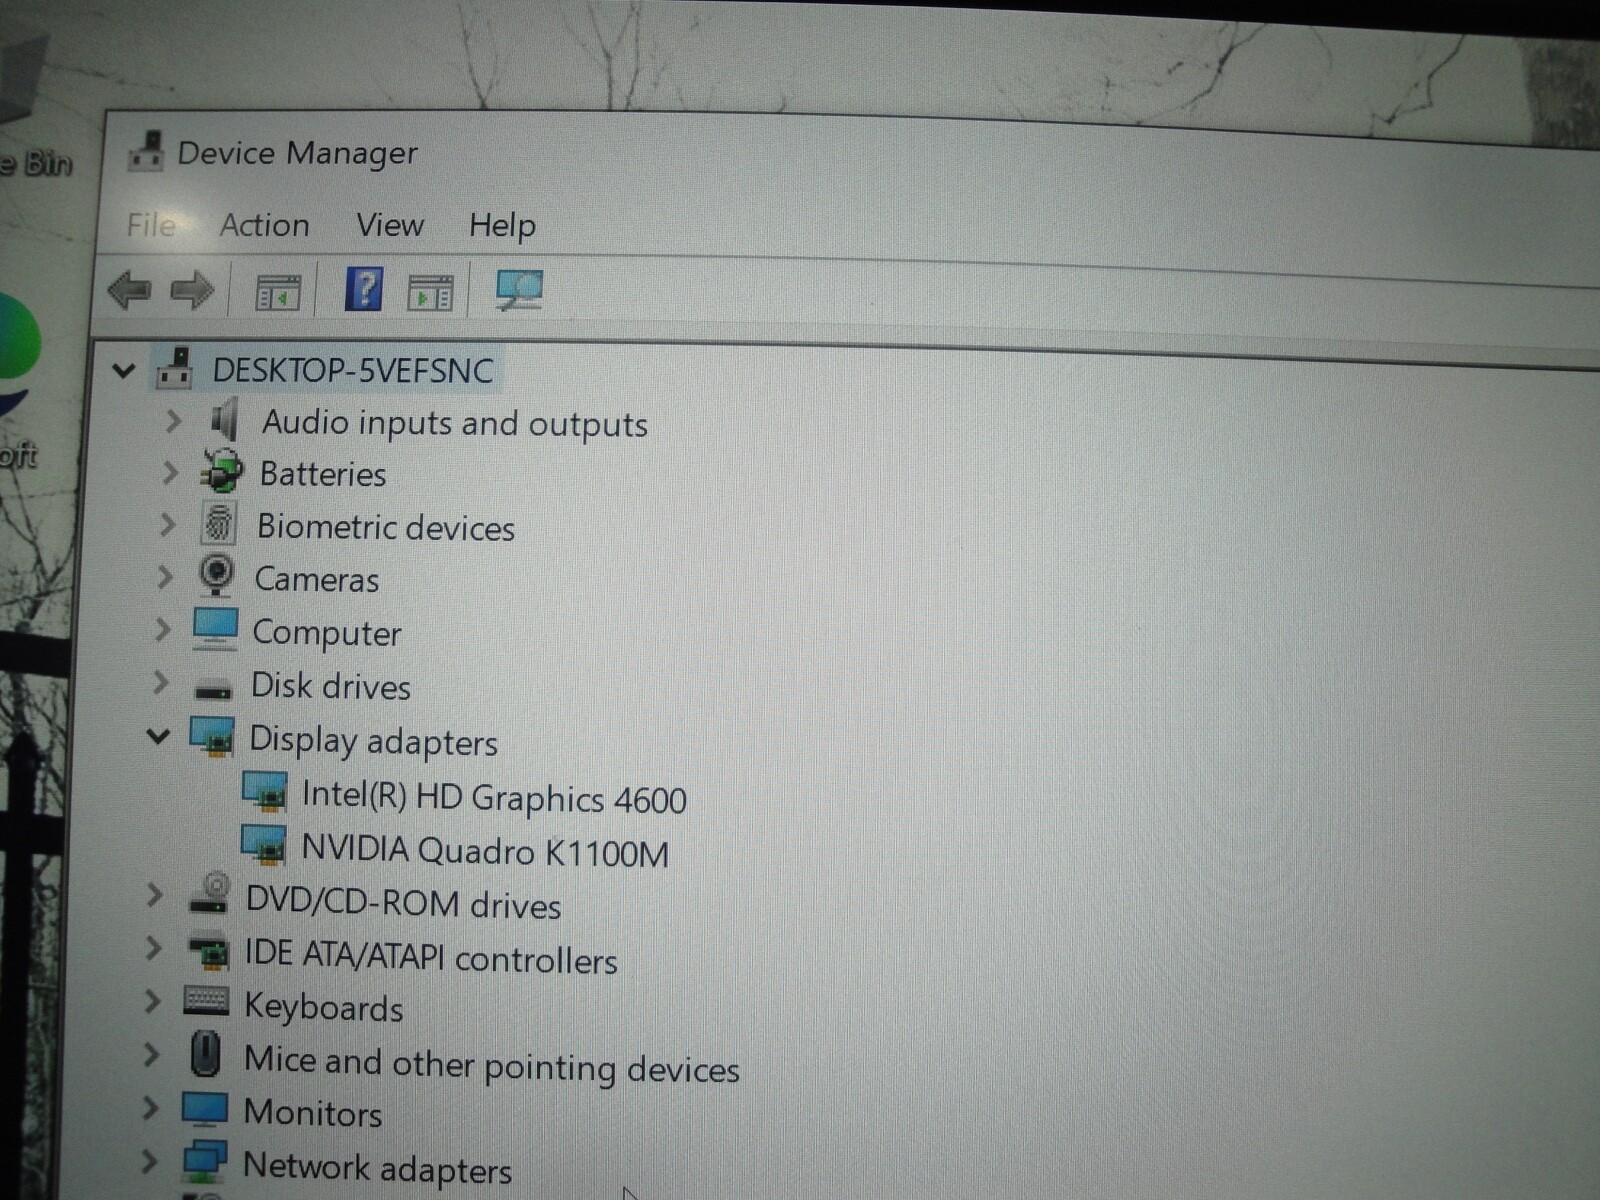Click the Biometric devices fingerprint icon
This screenshot has height=1200, width=1600.
point(218,523)
